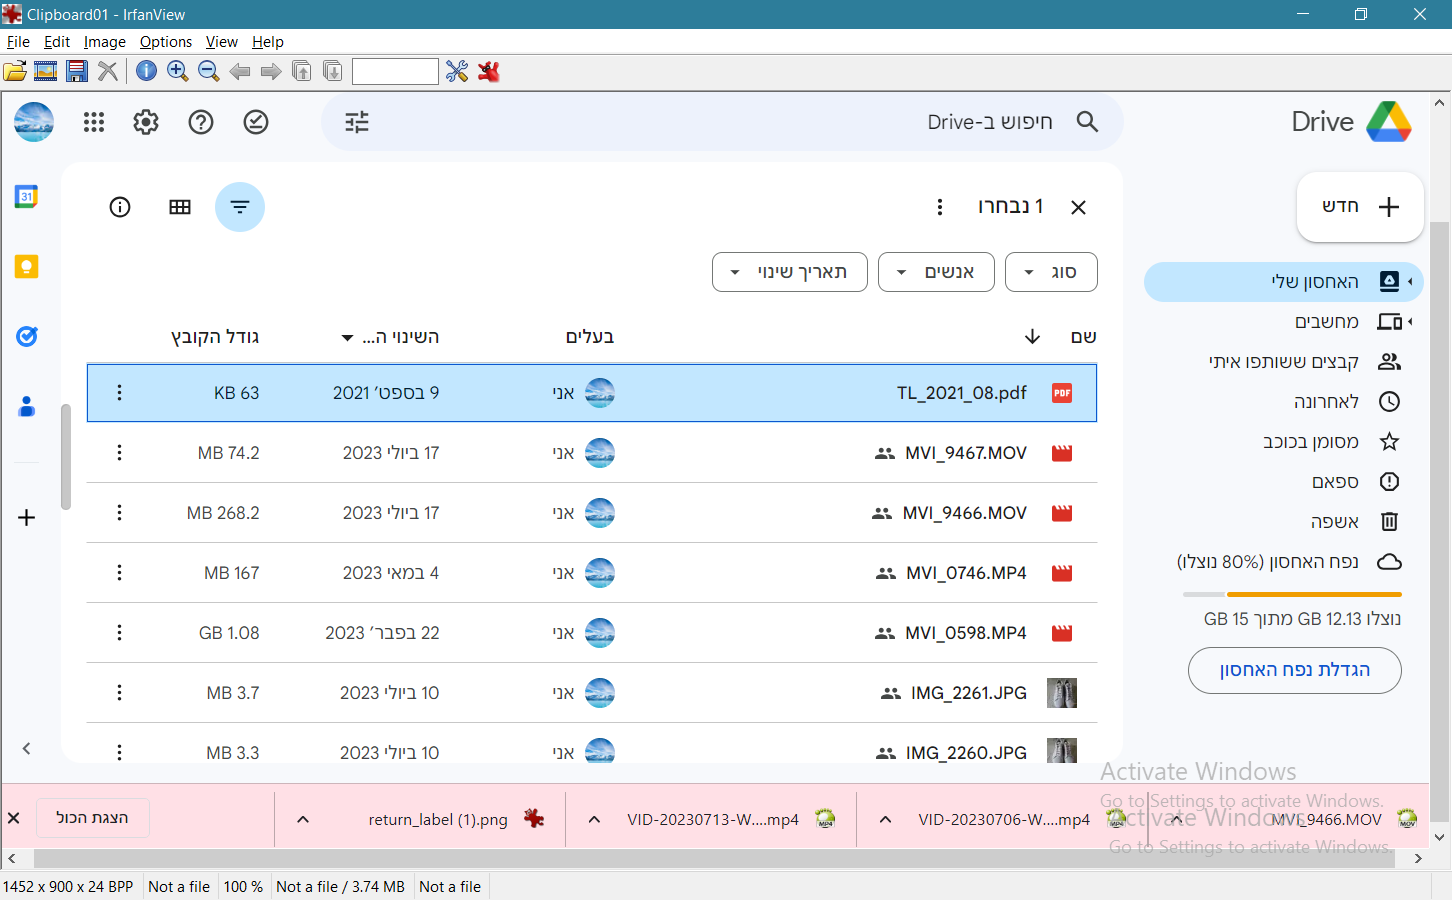Open the סוג type filter dropdown
1452x900 pixels.
(x=1051, y=272)
